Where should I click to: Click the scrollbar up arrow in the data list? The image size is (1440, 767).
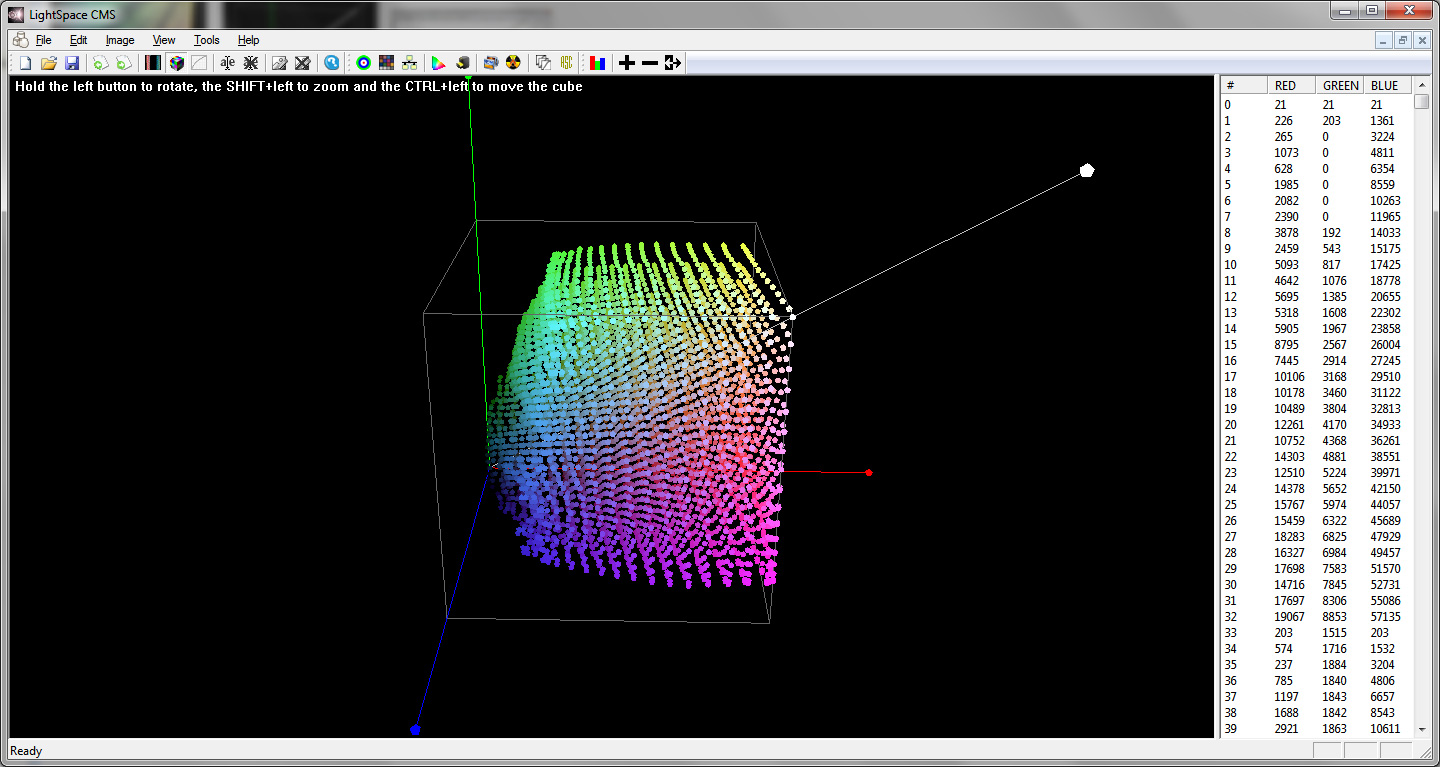click(x=1421, y=86)
